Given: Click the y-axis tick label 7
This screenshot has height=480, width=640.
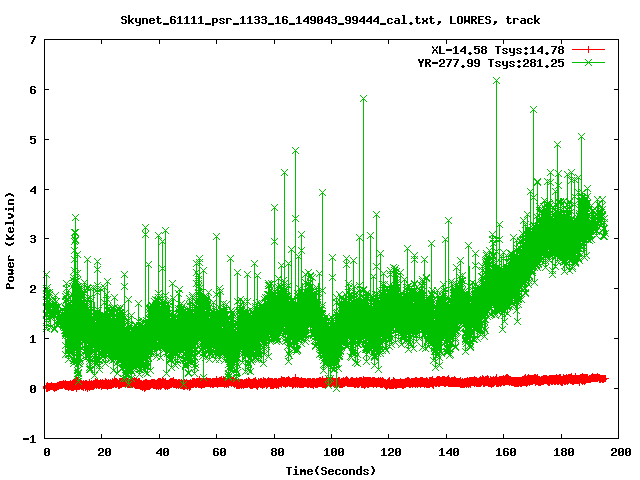Looking at the screenshot, I should [32, 40].
